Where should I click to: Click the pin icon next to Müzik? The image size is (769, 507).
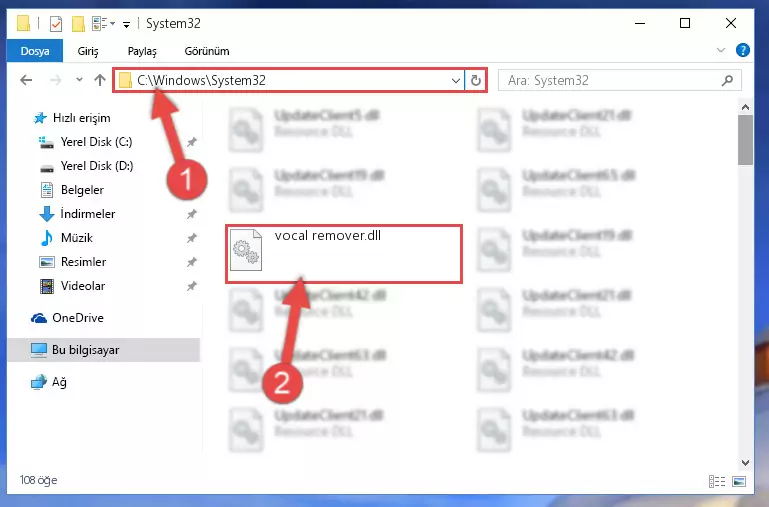point(191,238)
